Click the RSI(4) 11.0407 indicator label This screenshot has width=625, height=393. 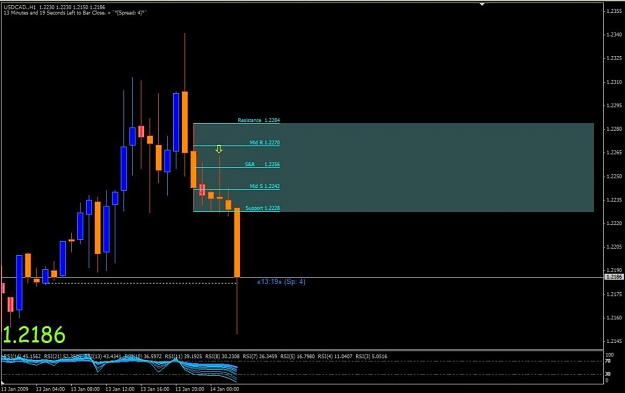click(335, 356)
